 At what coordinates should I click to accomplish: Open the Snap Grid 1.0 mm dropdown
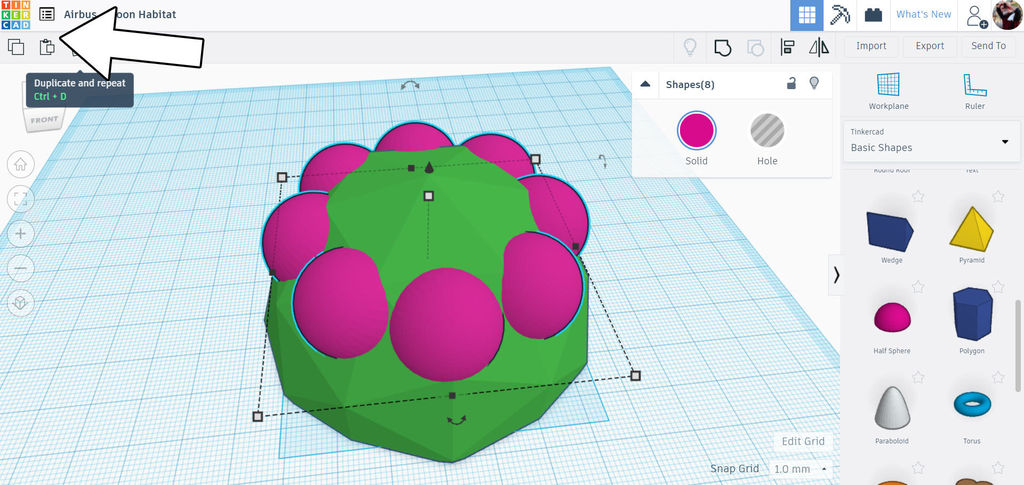point(799,469)
